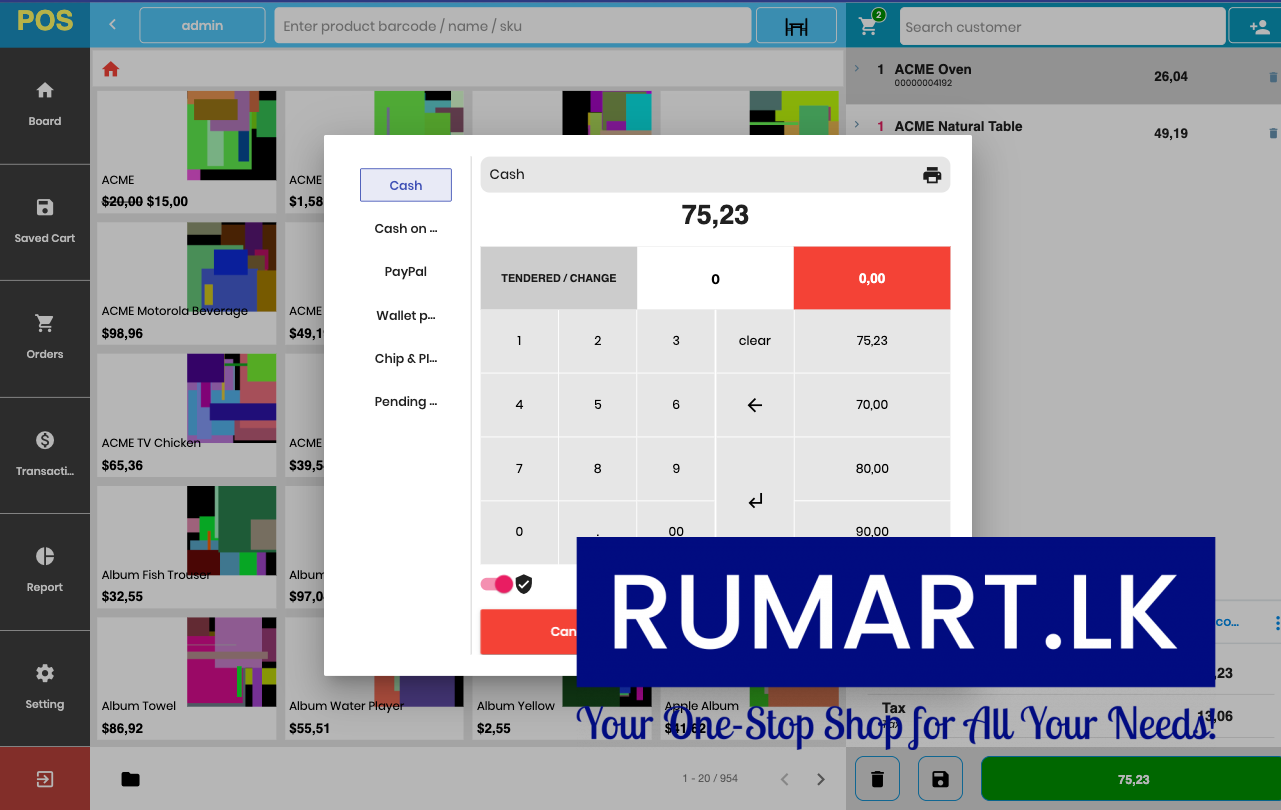Go to next product page chevron
Viewport: 1281px width, 810px height.
pos(821,779)
